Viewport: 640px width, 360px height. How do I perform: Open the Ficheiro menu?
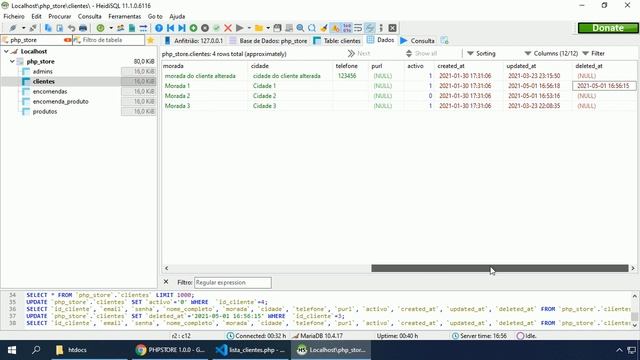pos(14,16)
